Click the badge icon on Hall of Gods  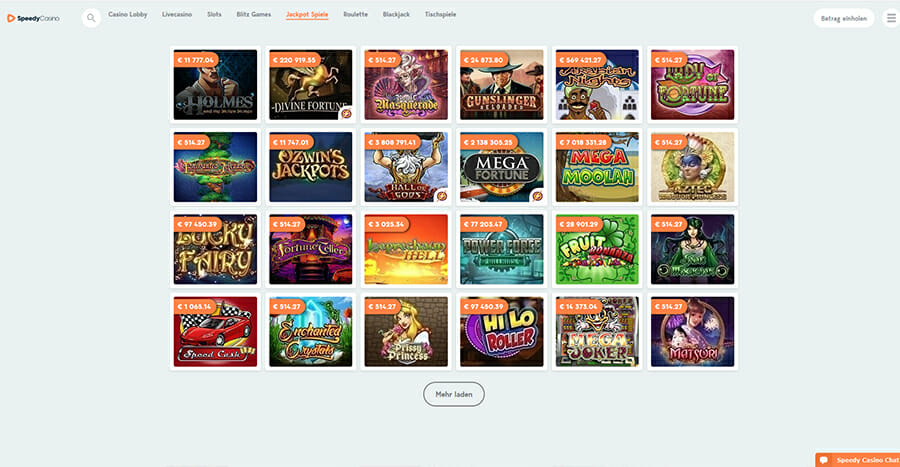click(x=441, y=196)
